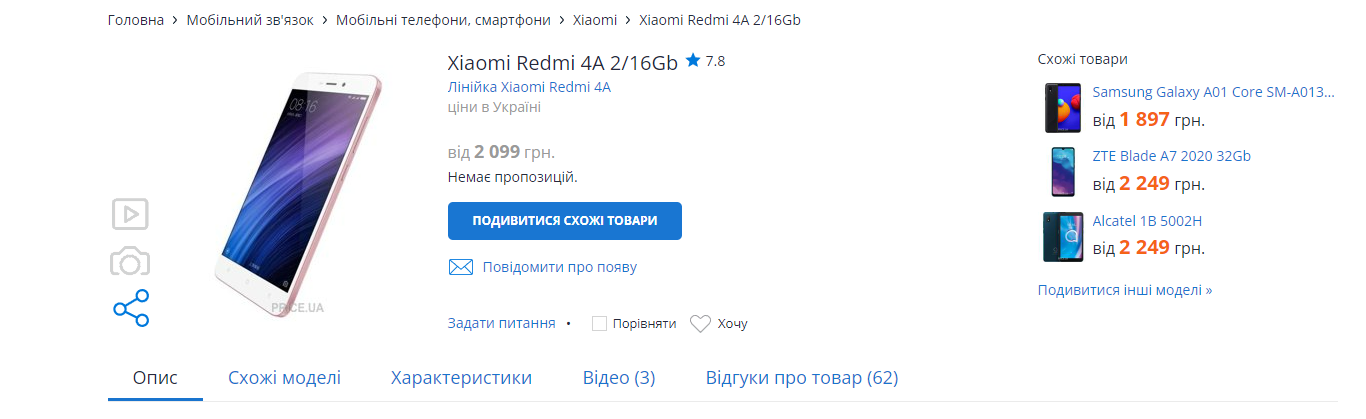The width and height of the screenshot is (1366, 419).
Task: Open the Alcatel 1B phone thumbnail
Action: 1062,236
